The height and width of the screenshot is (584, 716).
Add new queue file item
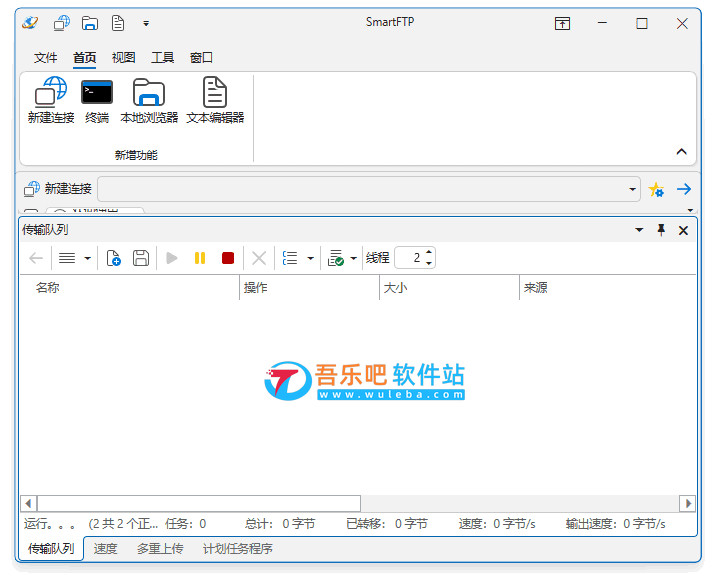pyautogui.click(x=113, y=258)
